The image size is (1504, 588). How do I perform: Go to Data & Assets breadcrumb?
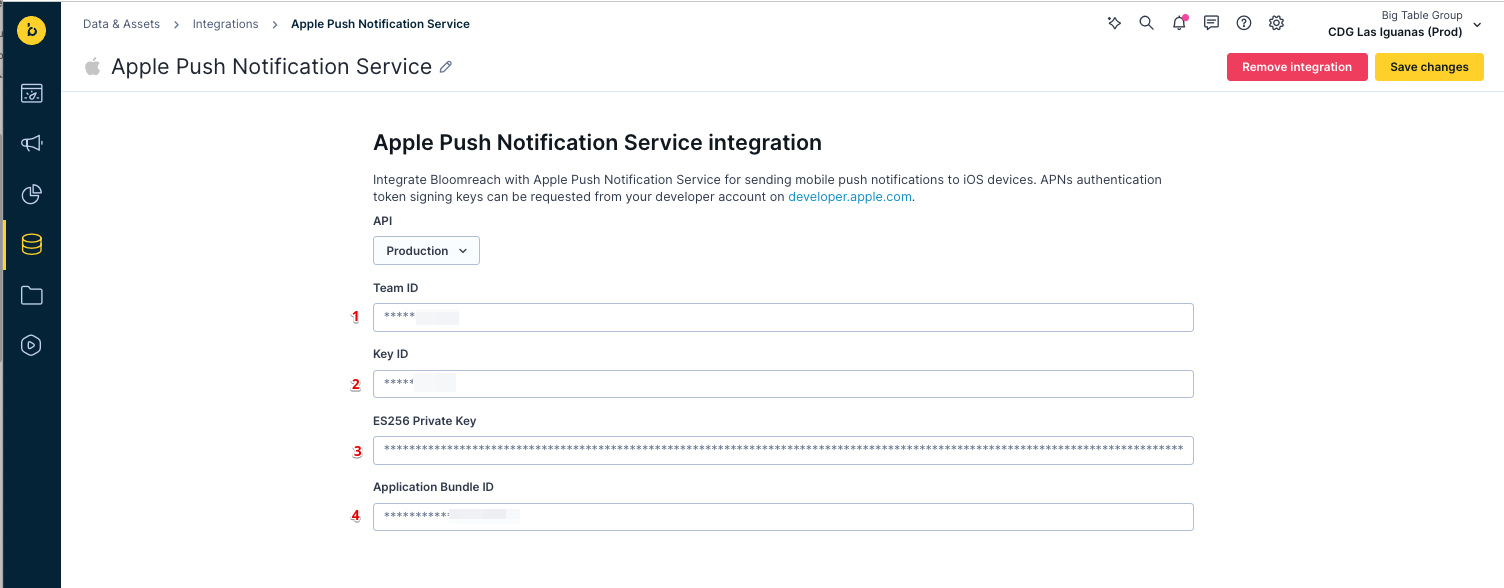point(121,24)
